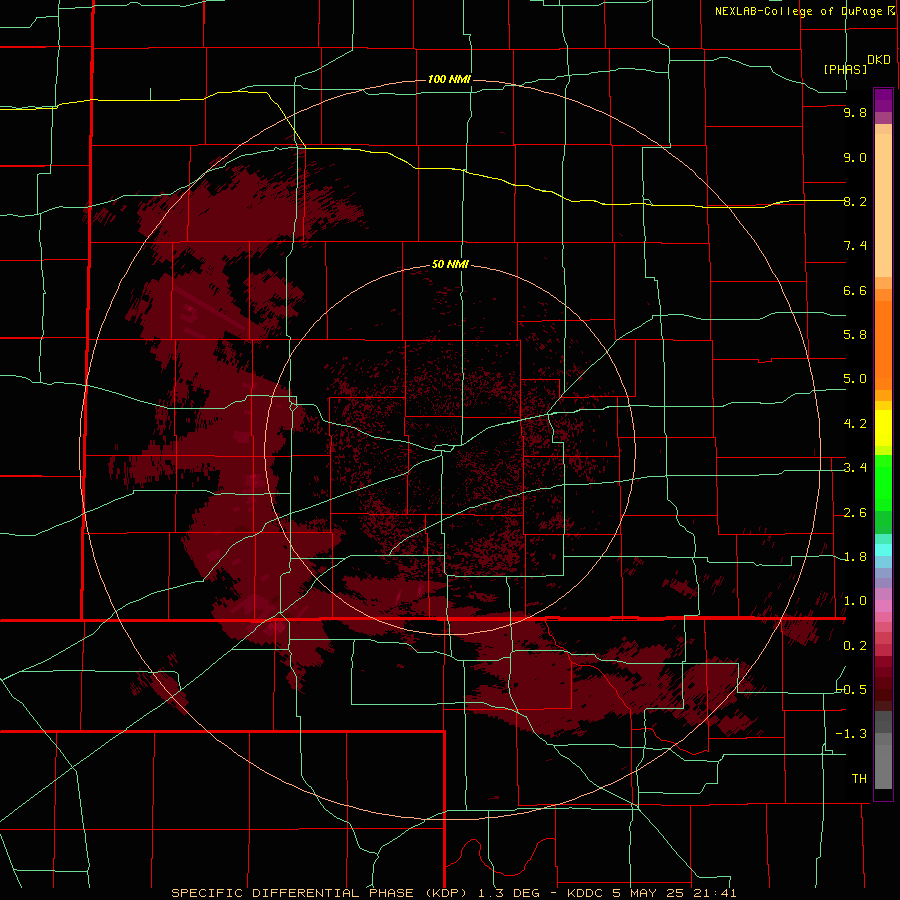Pick the yellow segment of the color bar
Image resolution: width=900 pixels, height=900 pixels.
pos(883,428)
